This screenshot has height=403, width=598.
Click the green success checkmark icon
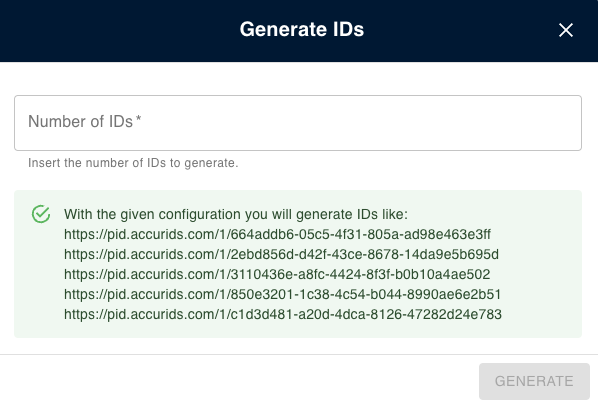41,214
